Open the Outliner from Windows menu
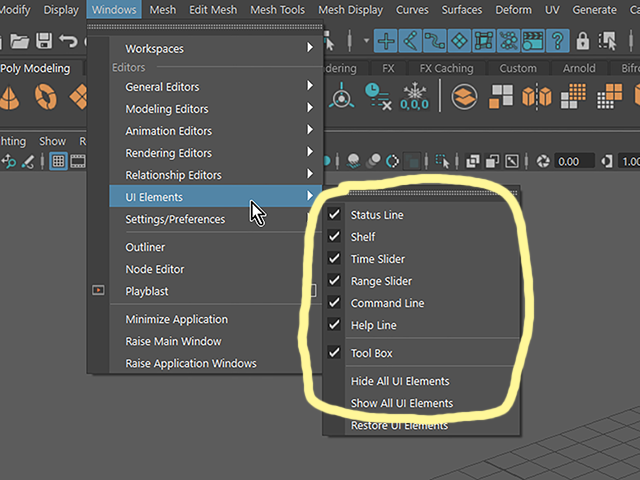Viewport: 640px width, 480px height. (145, 247)
